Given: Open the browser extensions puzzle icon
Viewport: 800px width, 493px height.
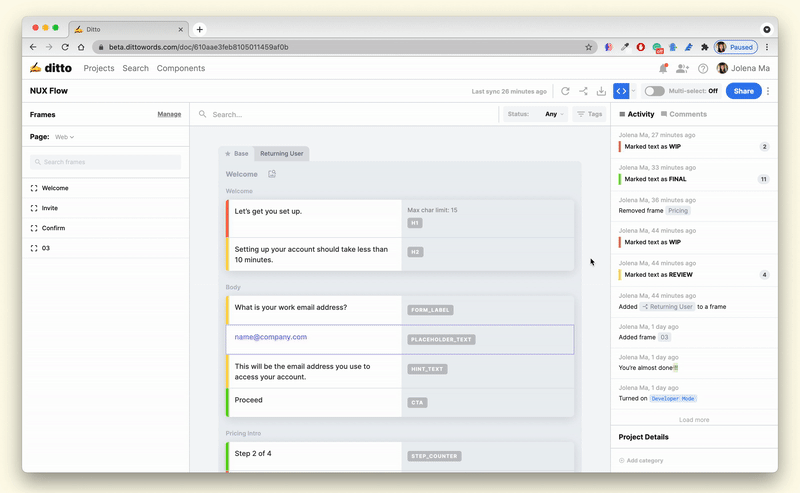Looking at the screenshot, I should 705,47.
